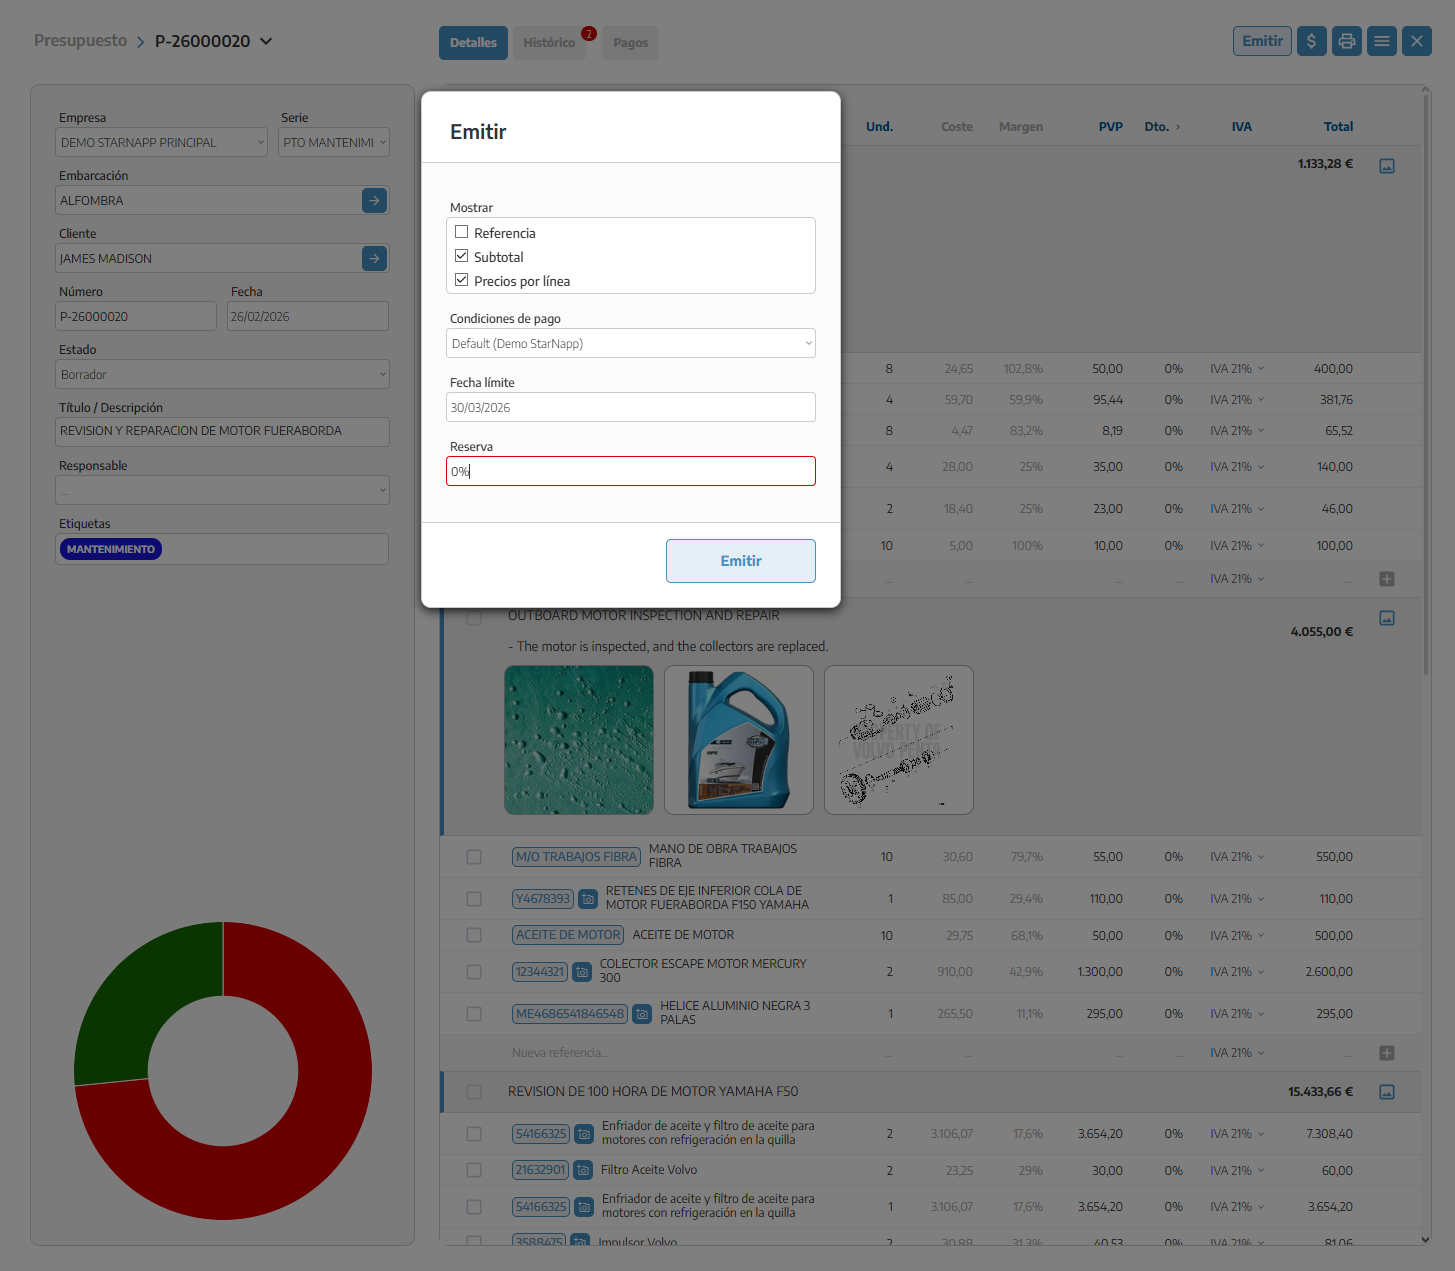This screenshot has width=1455, height=1271.
Task: Click image icon for the 1.133,28 € section
Action: tap(1387, 166)
